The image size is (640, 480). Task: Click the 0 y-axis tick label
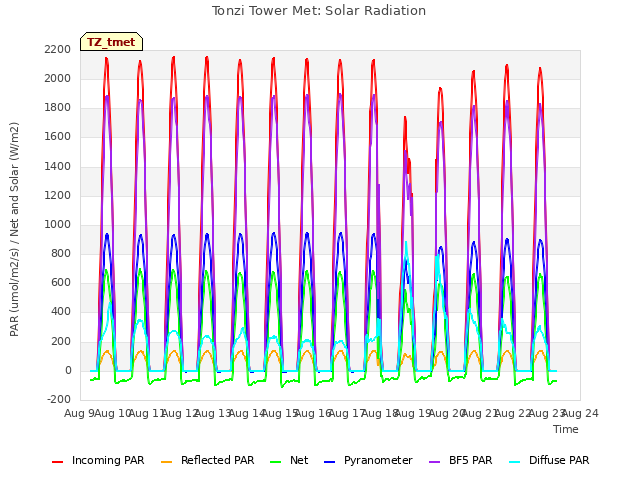click(x=68, y=371)
